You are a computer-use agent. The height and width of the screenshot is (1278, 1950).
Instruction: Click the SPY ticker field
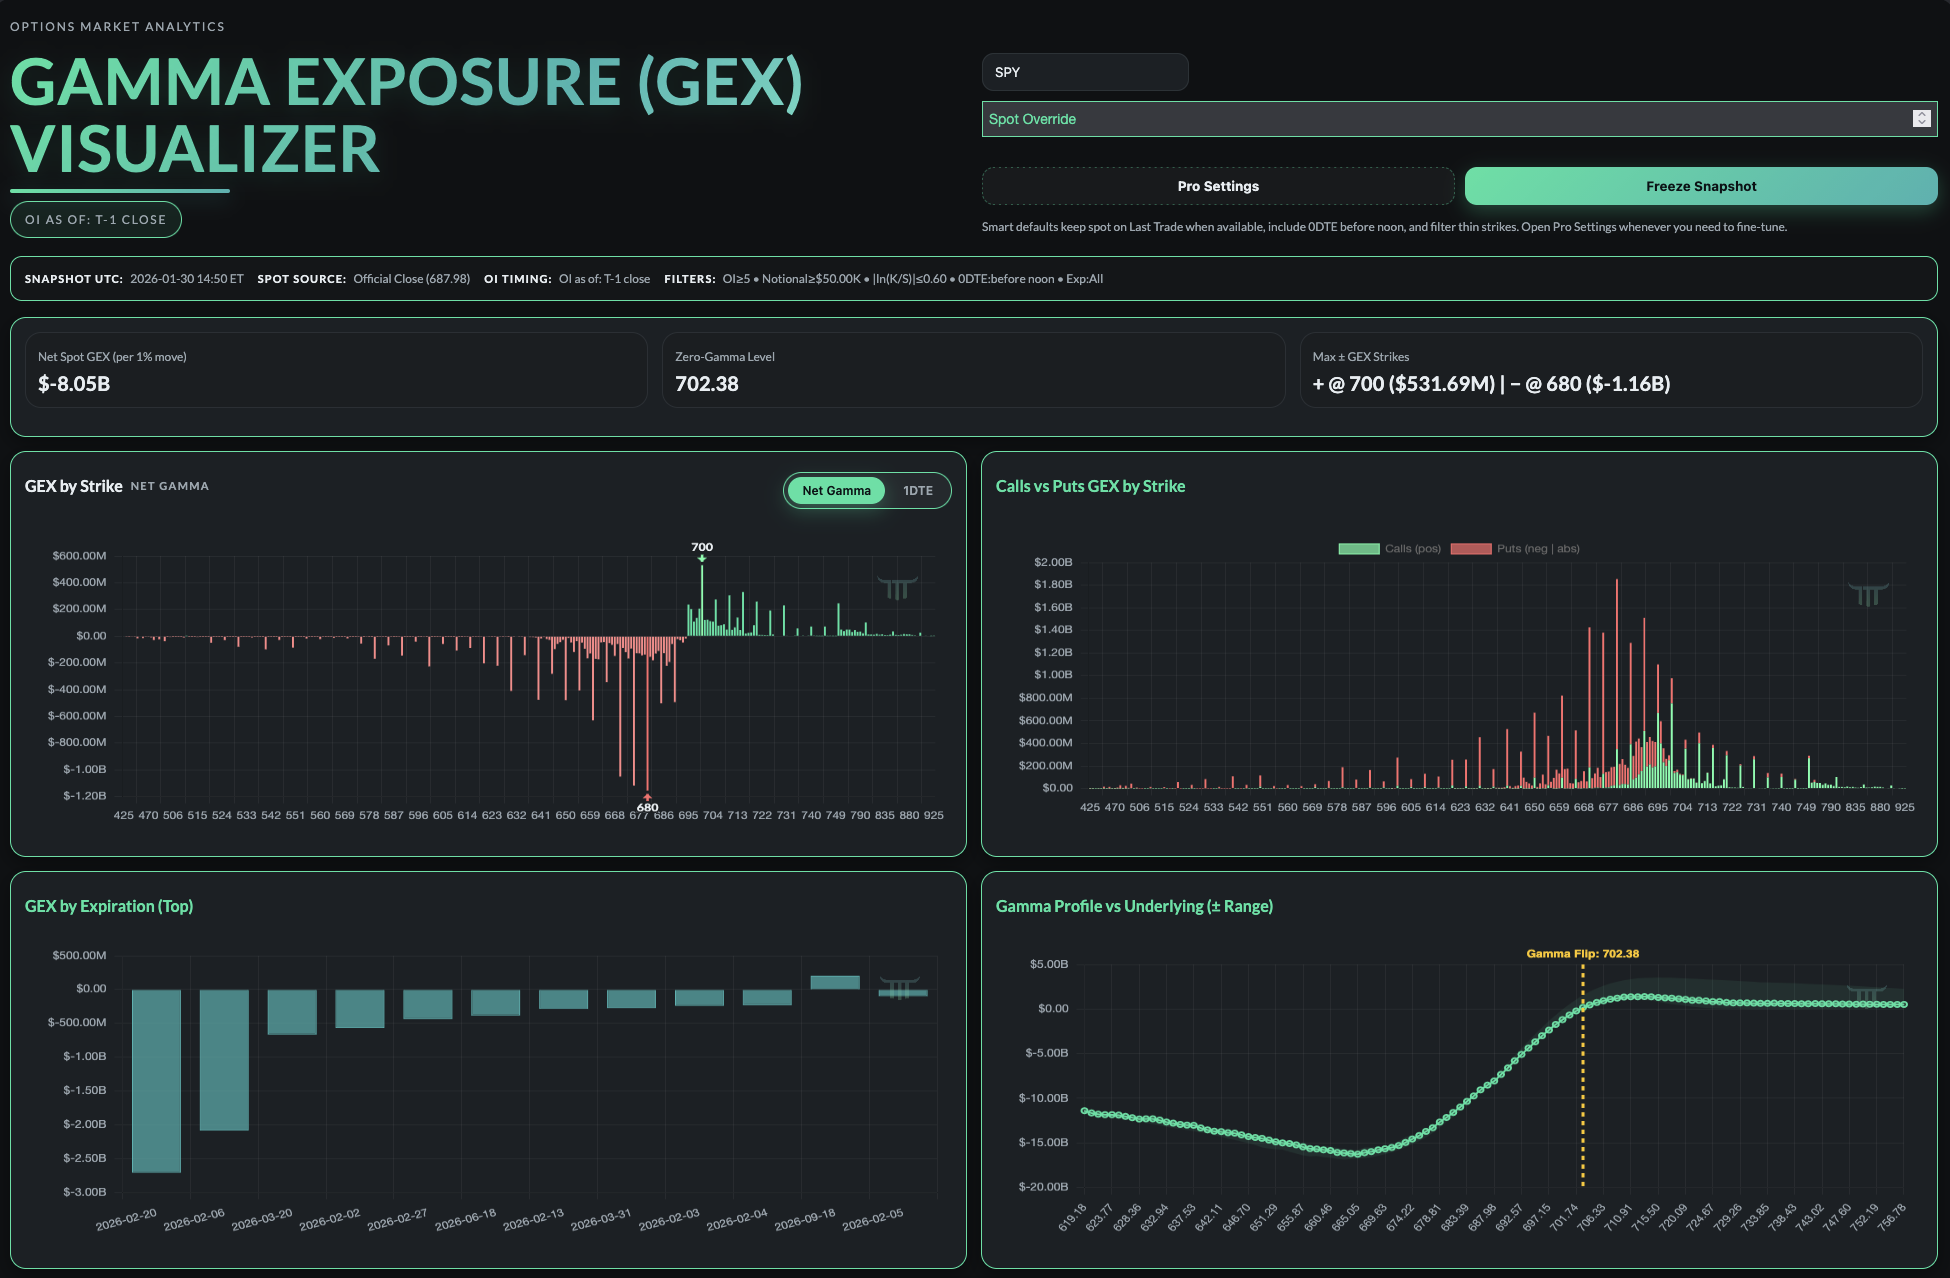tap(1084, 72)
